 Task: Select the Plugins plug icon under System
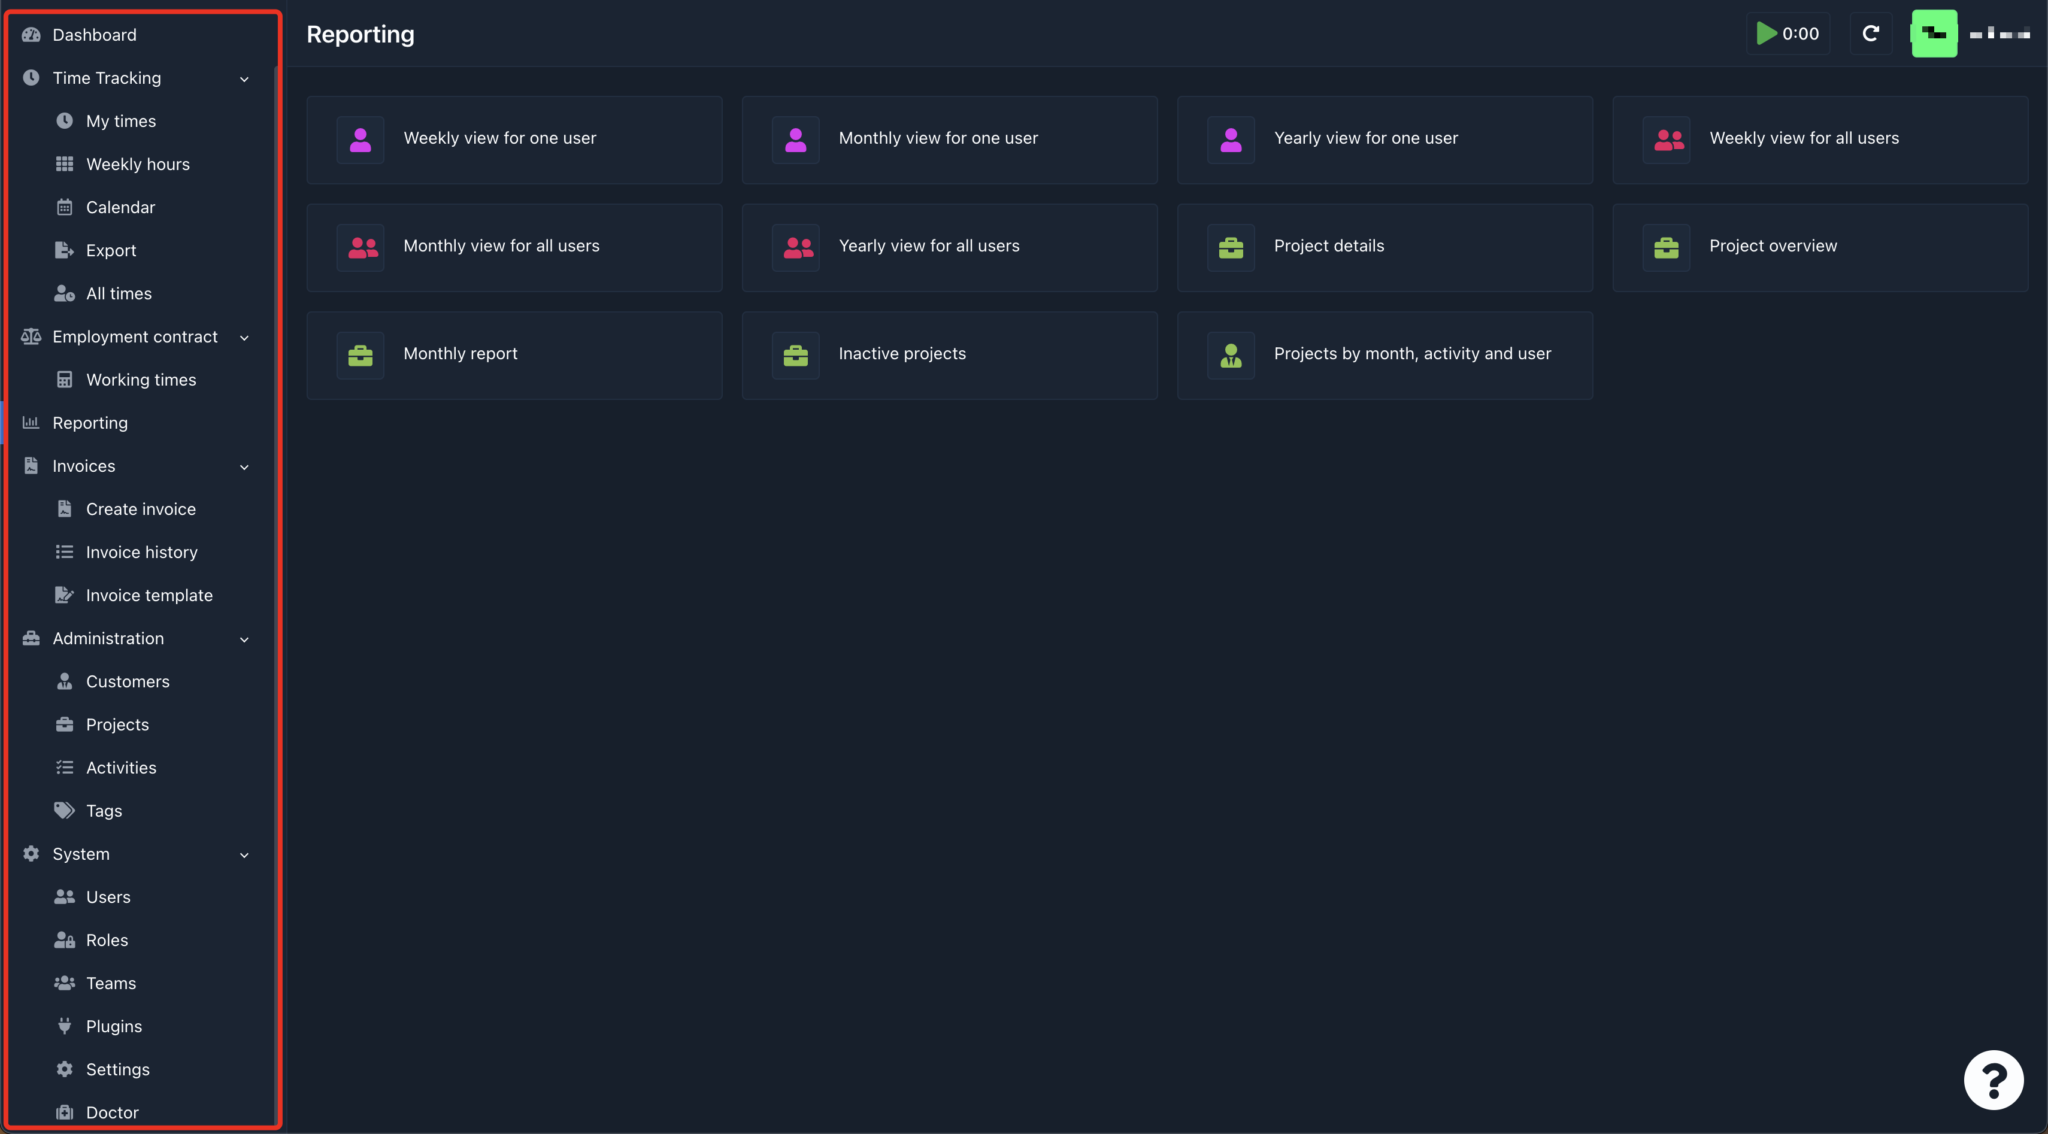pos(64,1025)
